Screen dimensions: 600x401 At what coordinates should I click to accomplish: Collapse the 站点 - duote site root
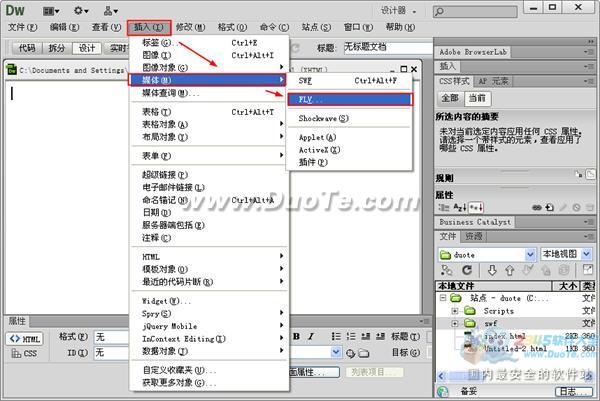pos(443,298)
